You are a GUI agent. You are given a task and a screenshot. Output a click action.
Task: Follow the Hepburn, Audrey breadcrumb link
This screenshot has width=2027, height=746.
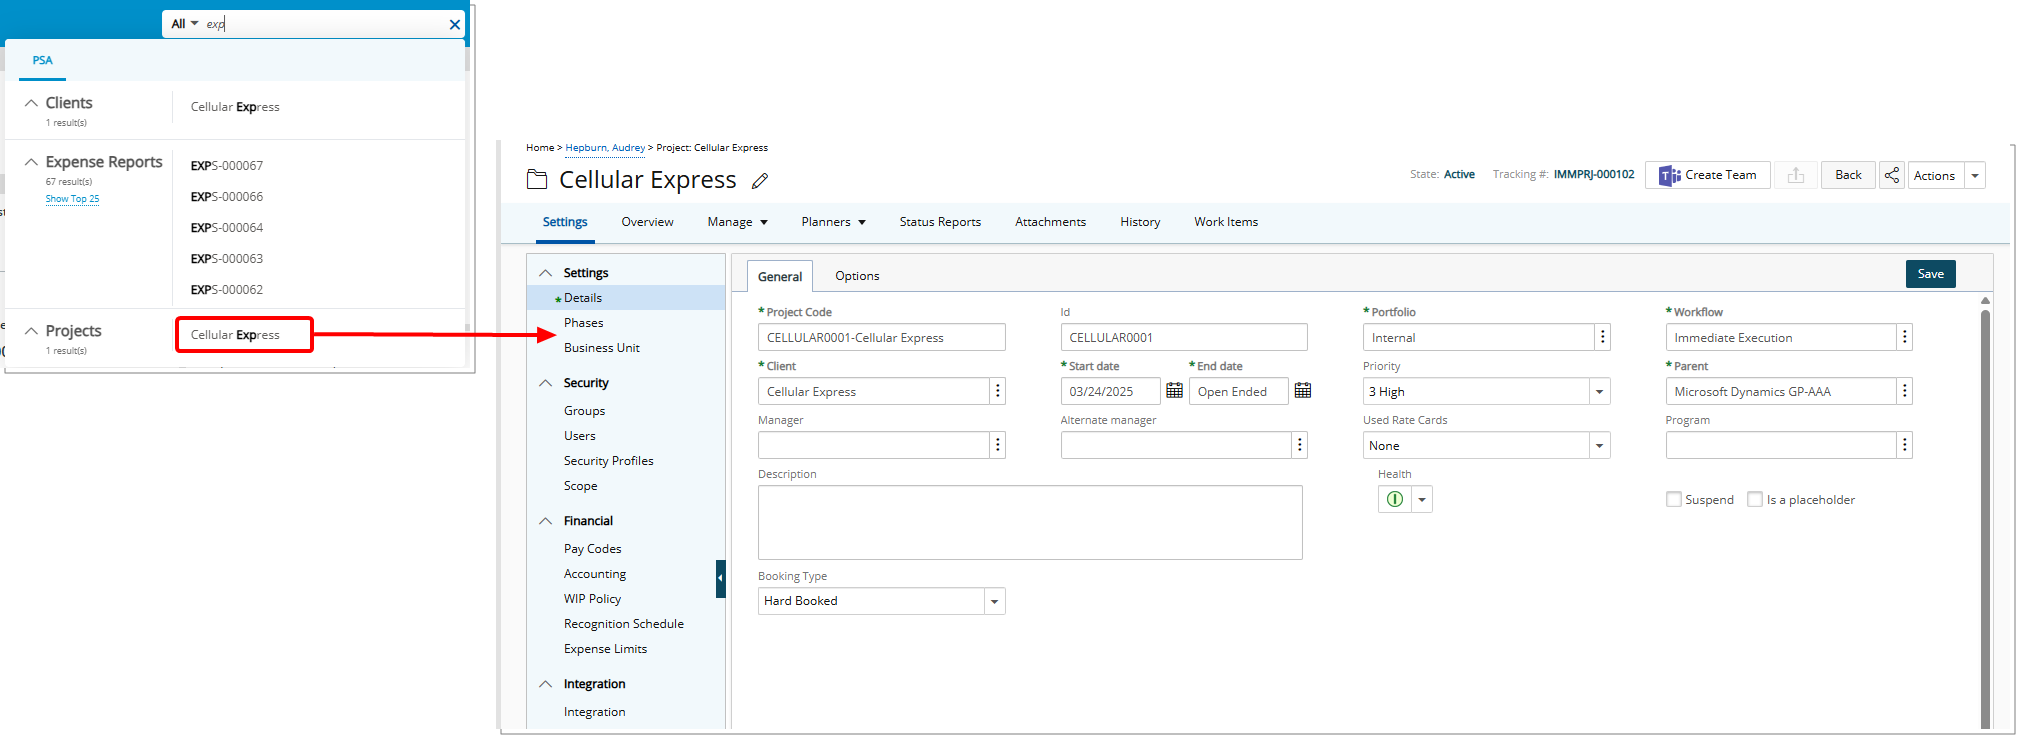605,148
